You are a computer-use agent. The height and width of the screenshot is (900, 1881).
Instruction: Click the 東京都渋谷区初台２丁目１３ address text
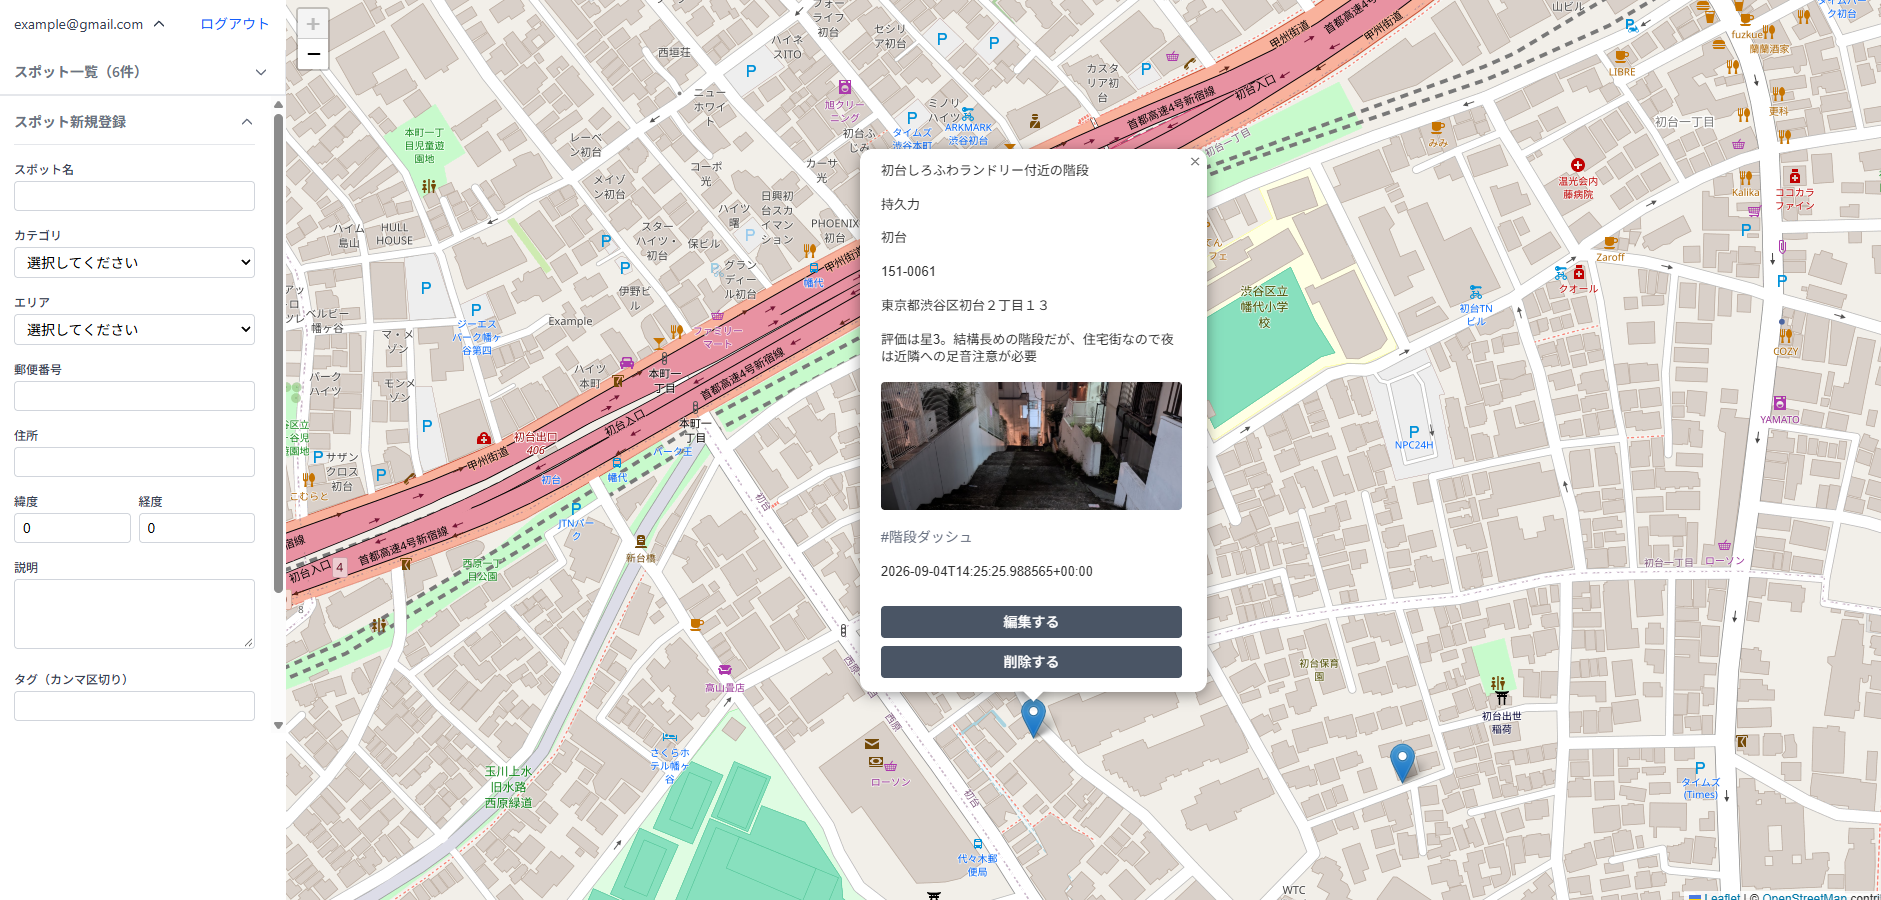[x=965, y=306]
